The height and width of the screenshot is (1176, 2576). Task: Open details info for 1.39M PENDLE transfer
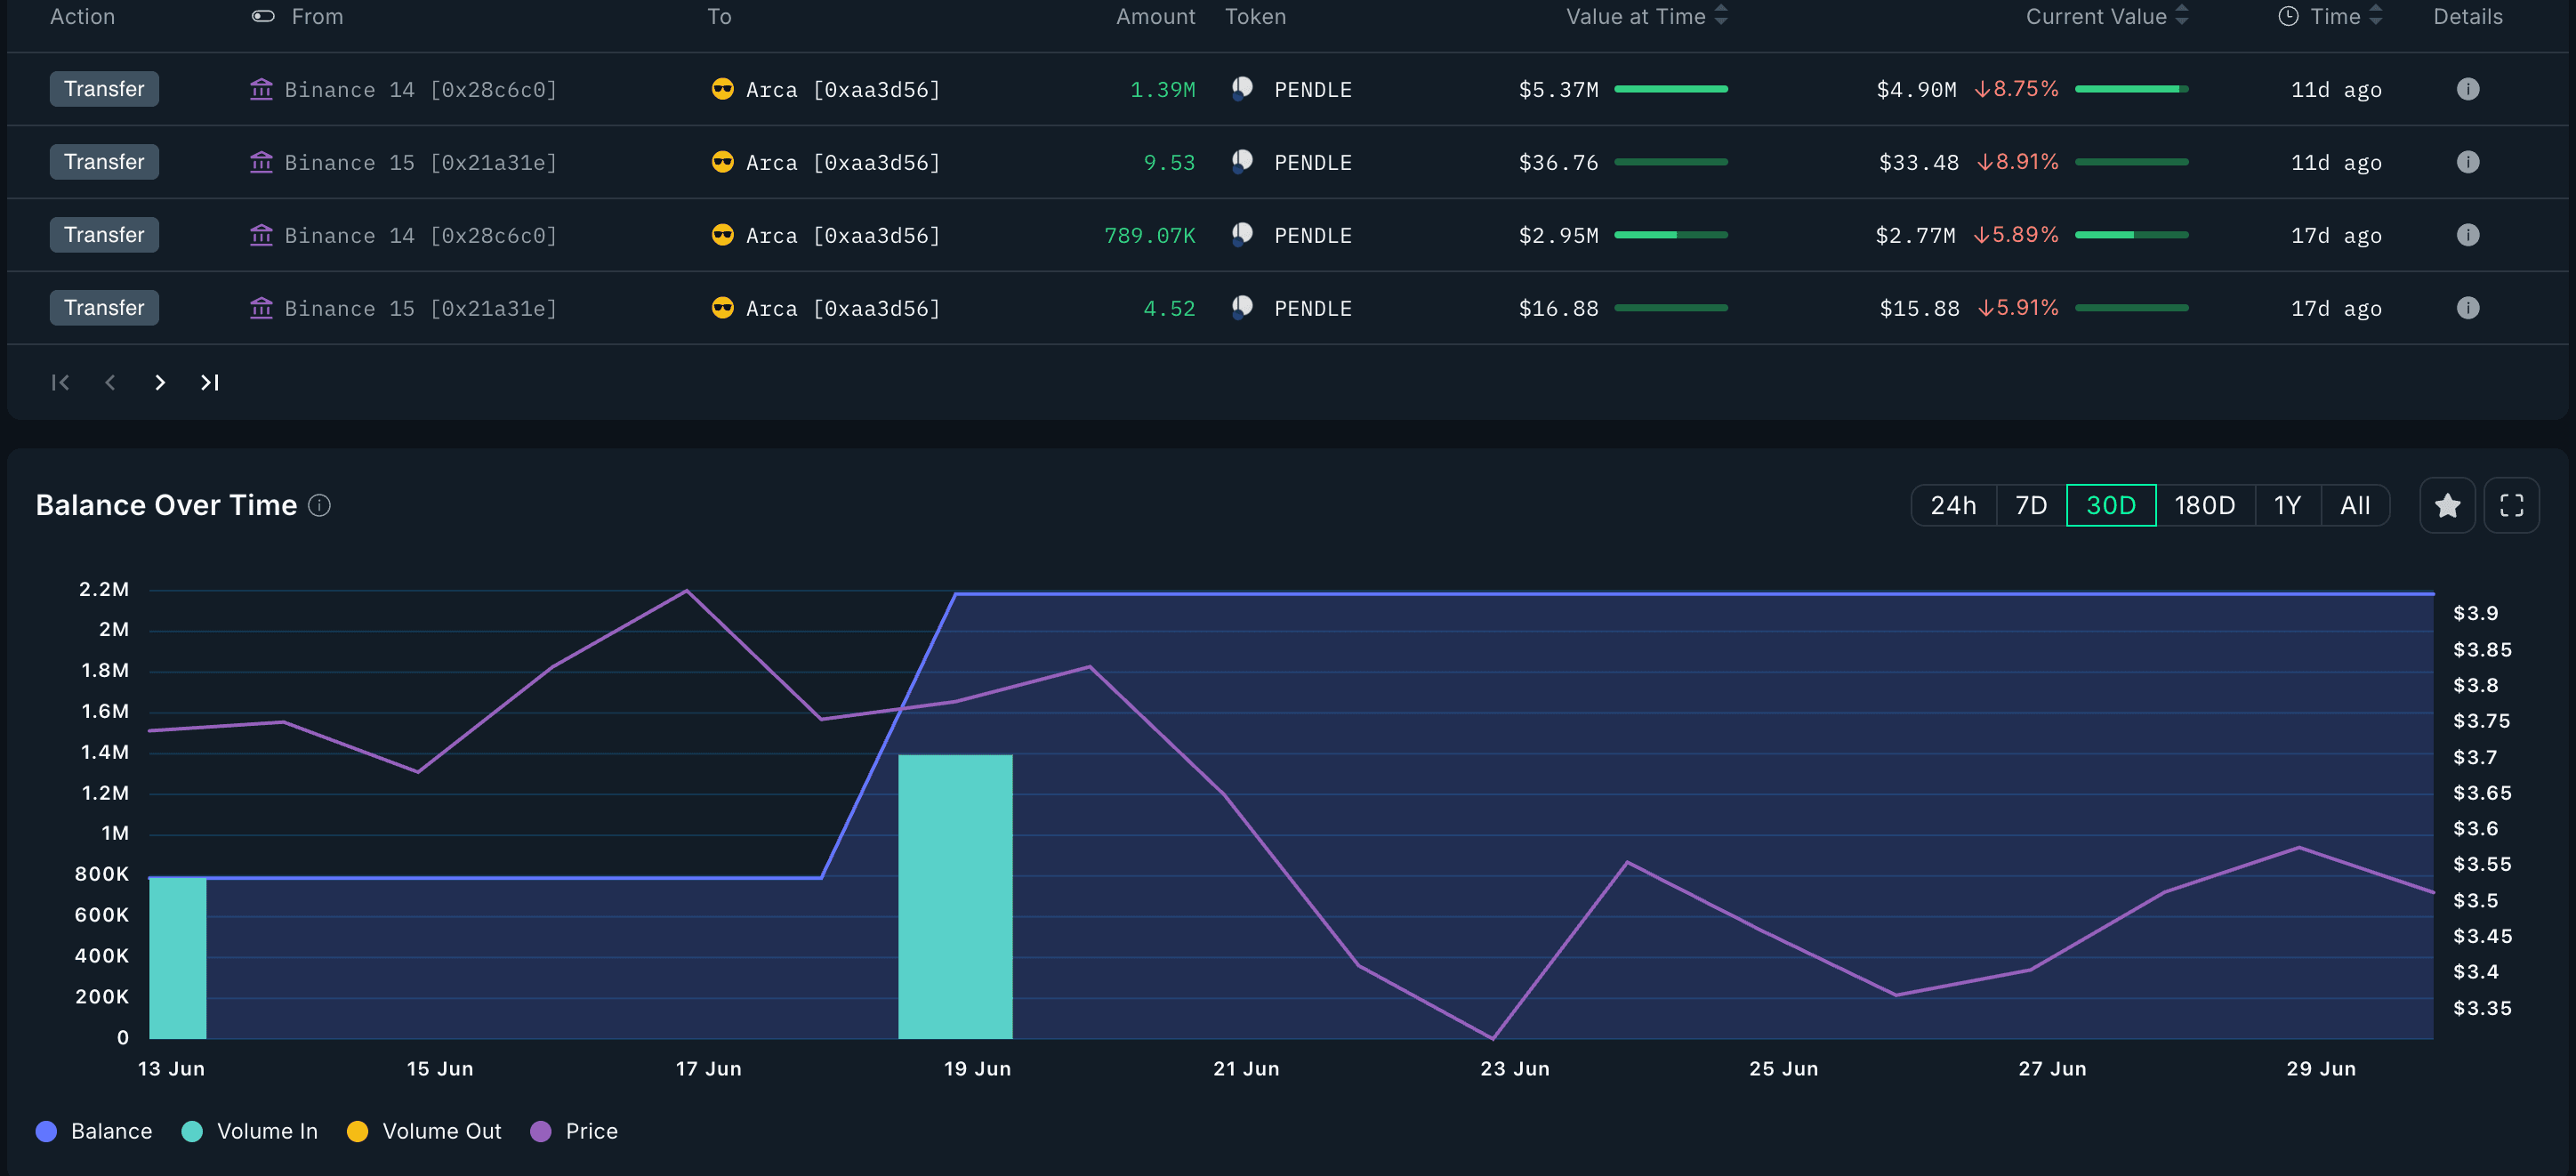point(2467,89)
